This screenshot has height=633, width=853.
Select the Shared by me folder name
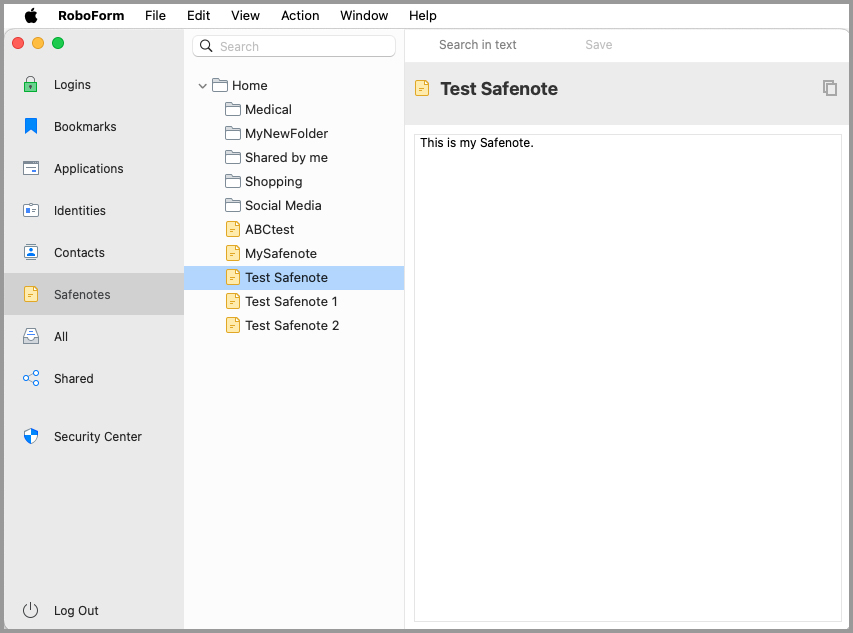(286, 157)
